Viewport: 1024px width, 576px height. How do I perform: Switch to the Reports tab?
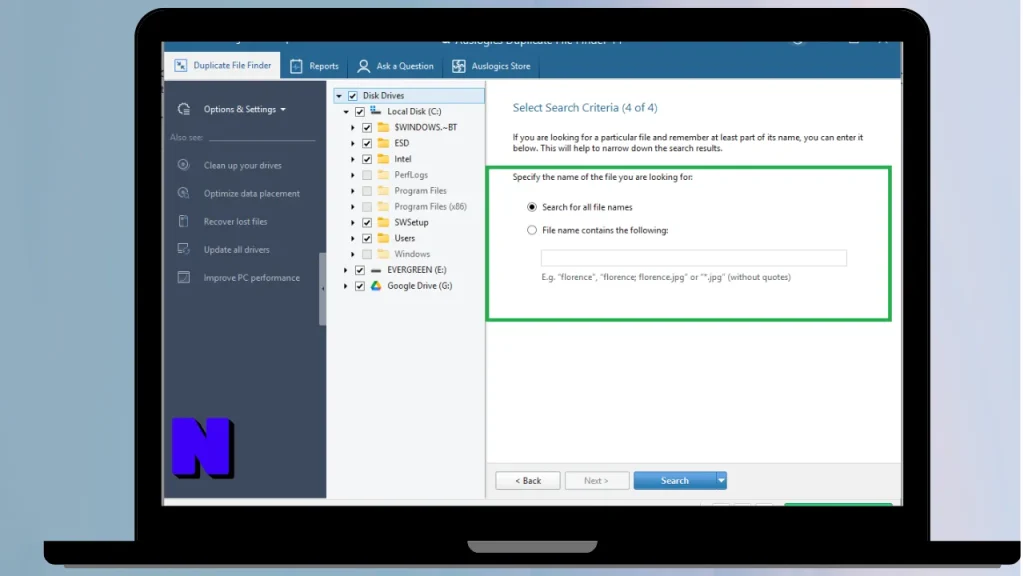pyautogui.click(x=314, y=66)
